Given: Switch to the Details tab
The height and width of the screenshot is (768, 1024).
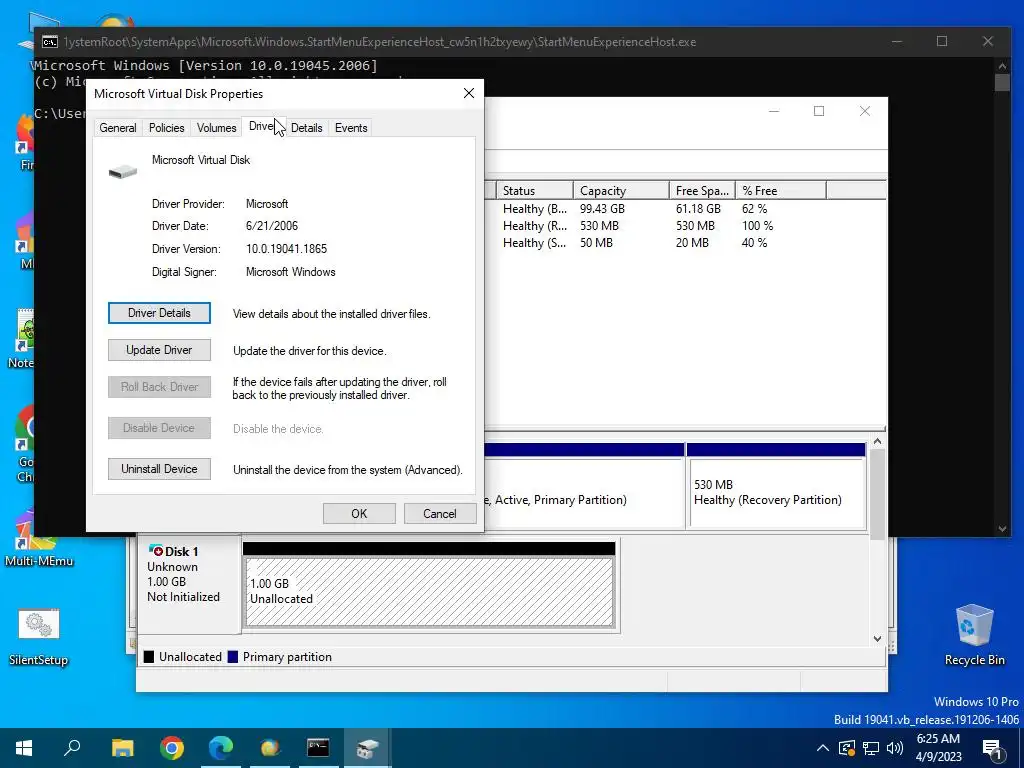Looking at the screenshot, I should (306, 128).
